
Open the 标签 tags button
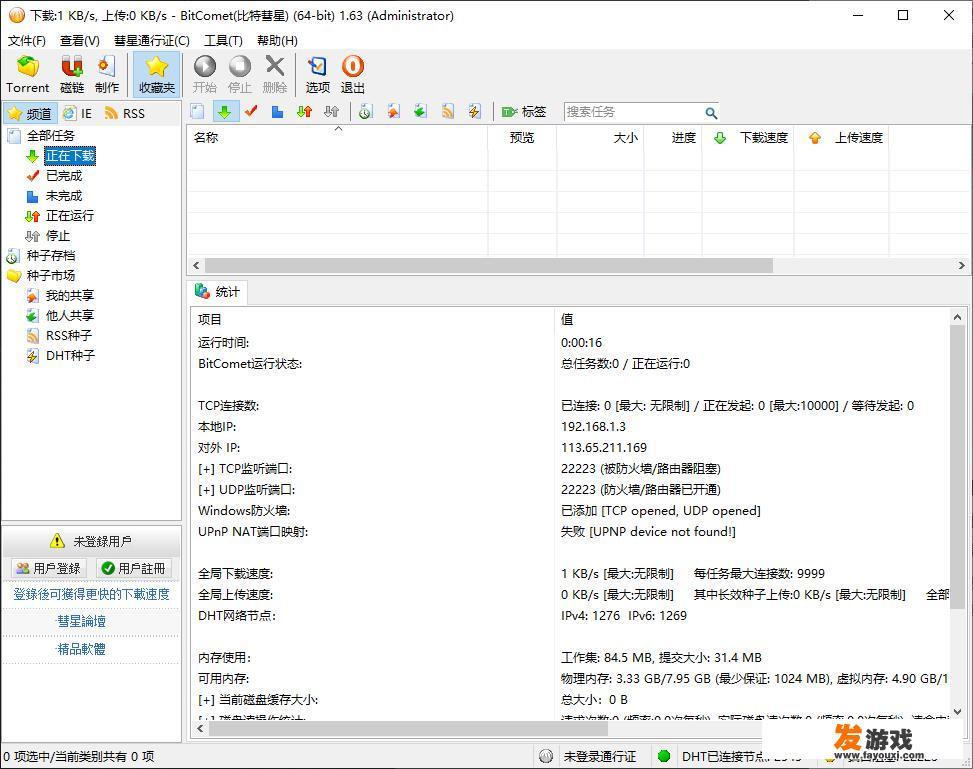[x=524, y=112]
